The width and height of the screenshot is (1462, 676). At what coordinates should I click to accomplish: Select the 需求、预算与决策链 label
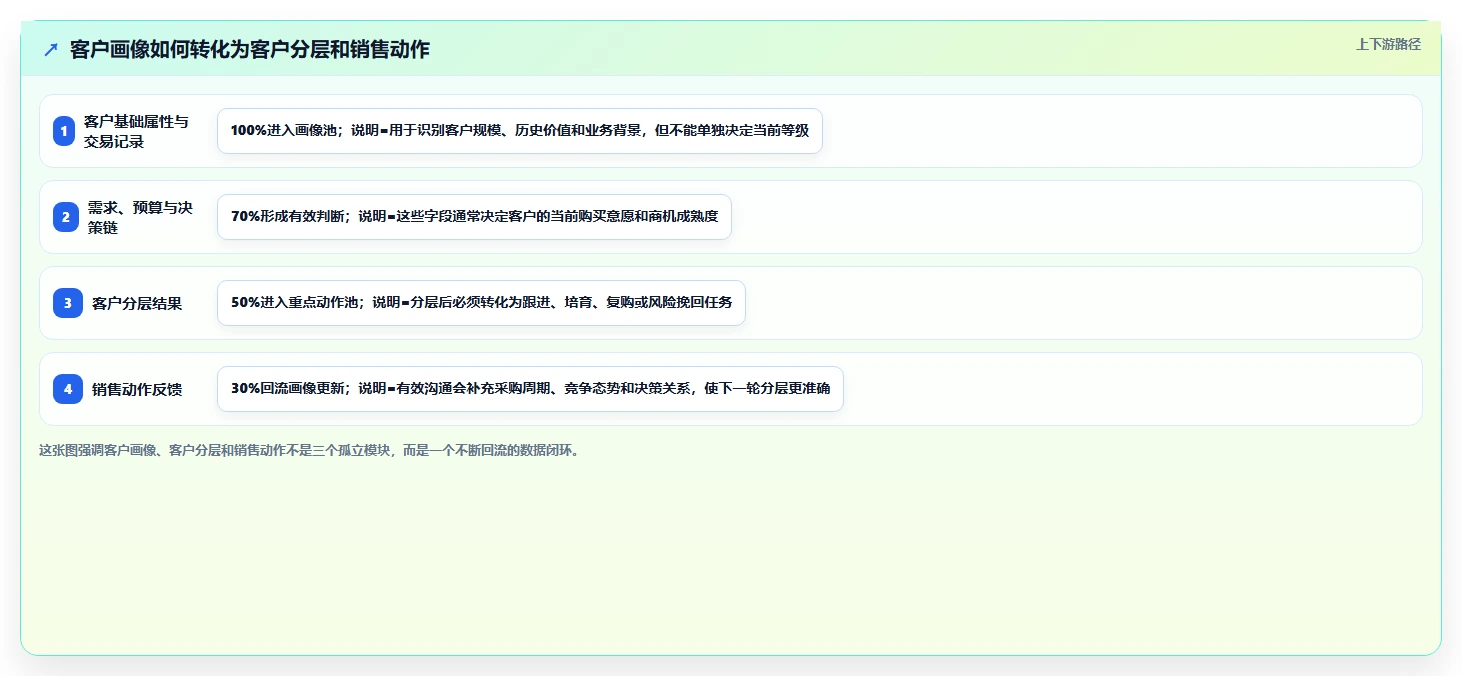pos(140,217)
